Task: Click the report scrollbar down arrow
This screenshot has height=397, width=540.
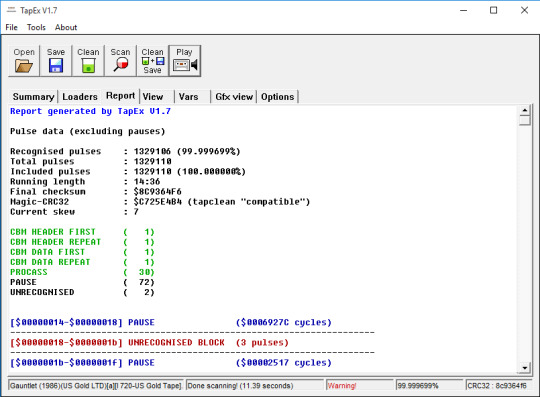Action: click(x=525, y=368)
